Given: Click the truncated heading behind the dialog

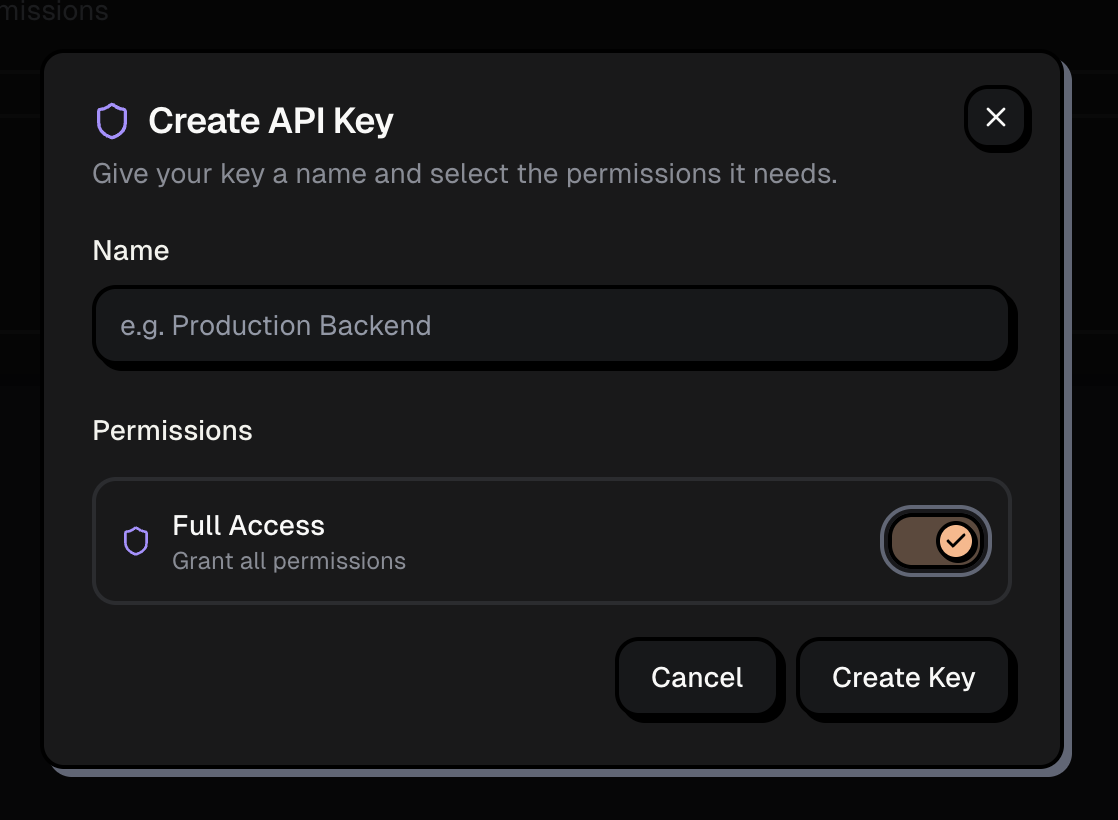Looking at the screenshot, I should (x=54, y=12).
